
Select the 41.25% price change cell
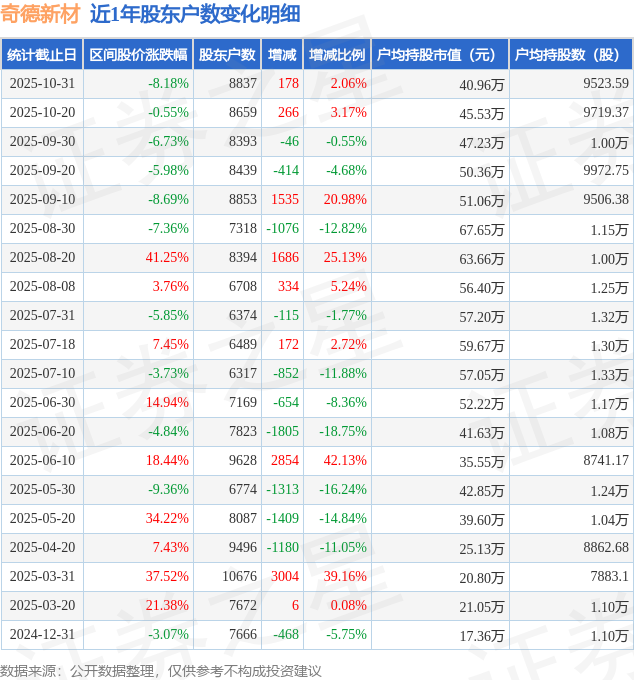tap(168, 258)
